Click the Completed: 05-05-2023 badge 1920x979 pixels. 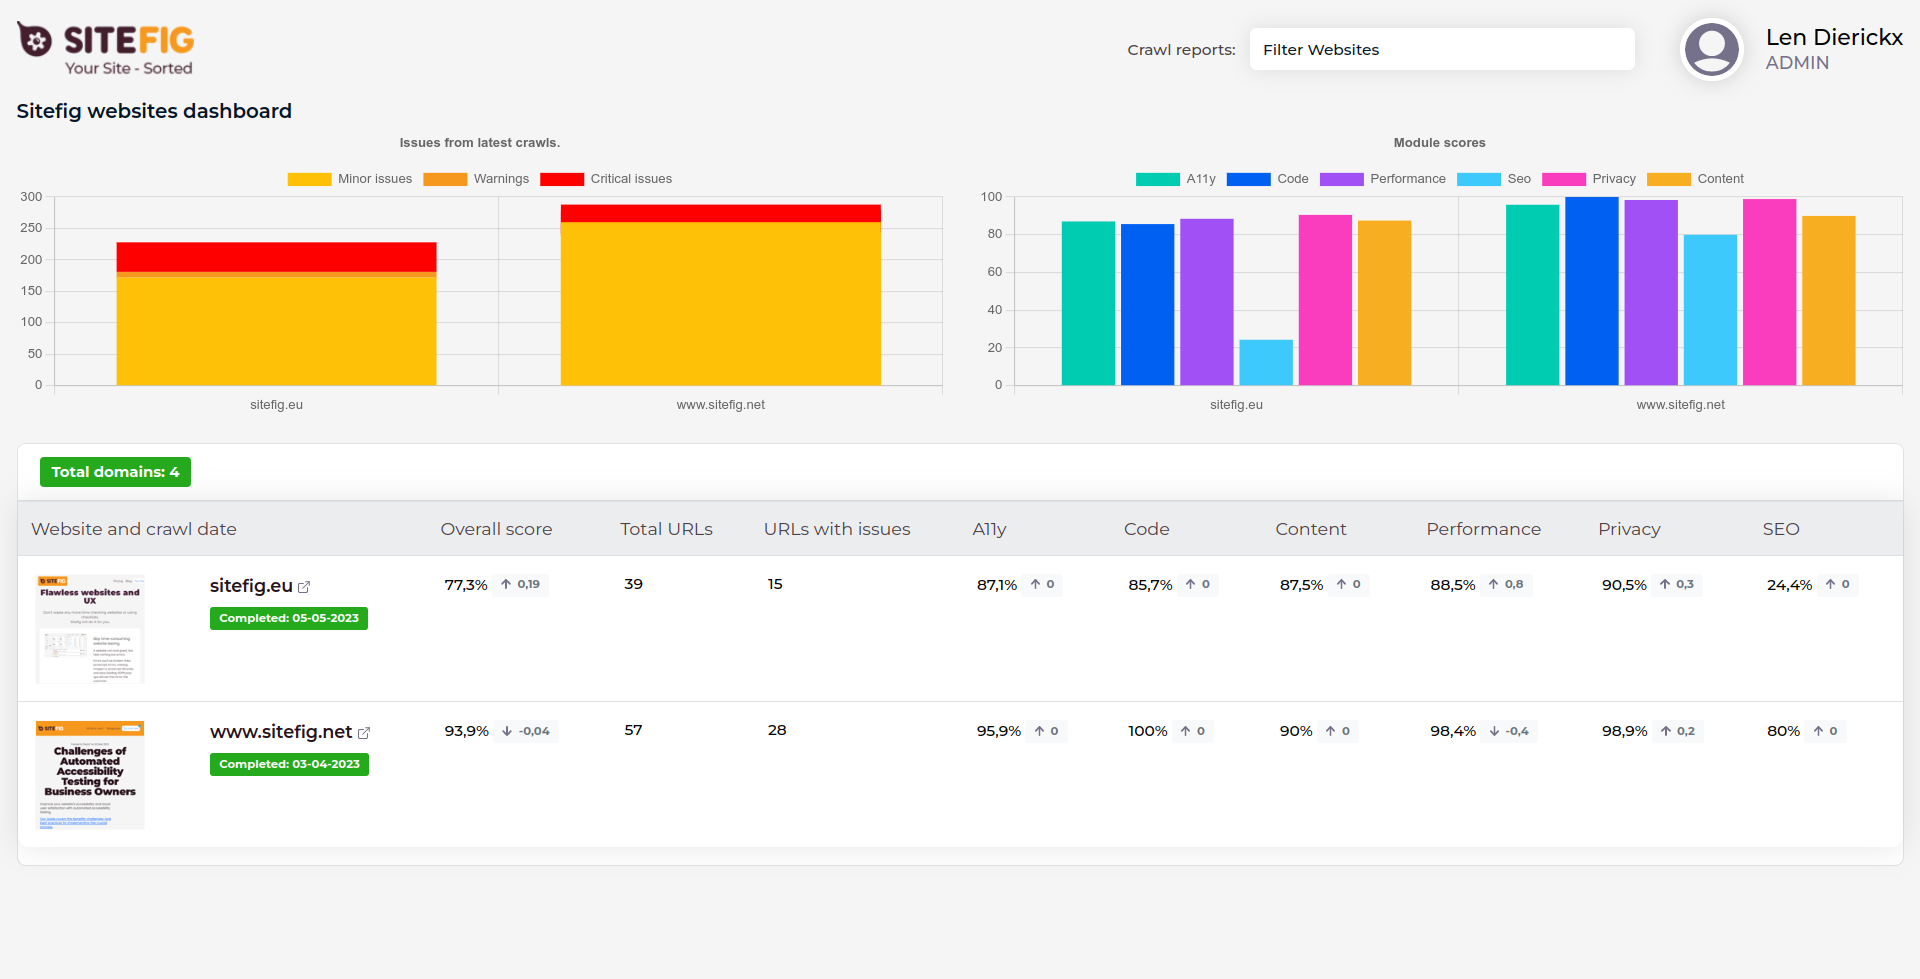[x=289, y=618]
